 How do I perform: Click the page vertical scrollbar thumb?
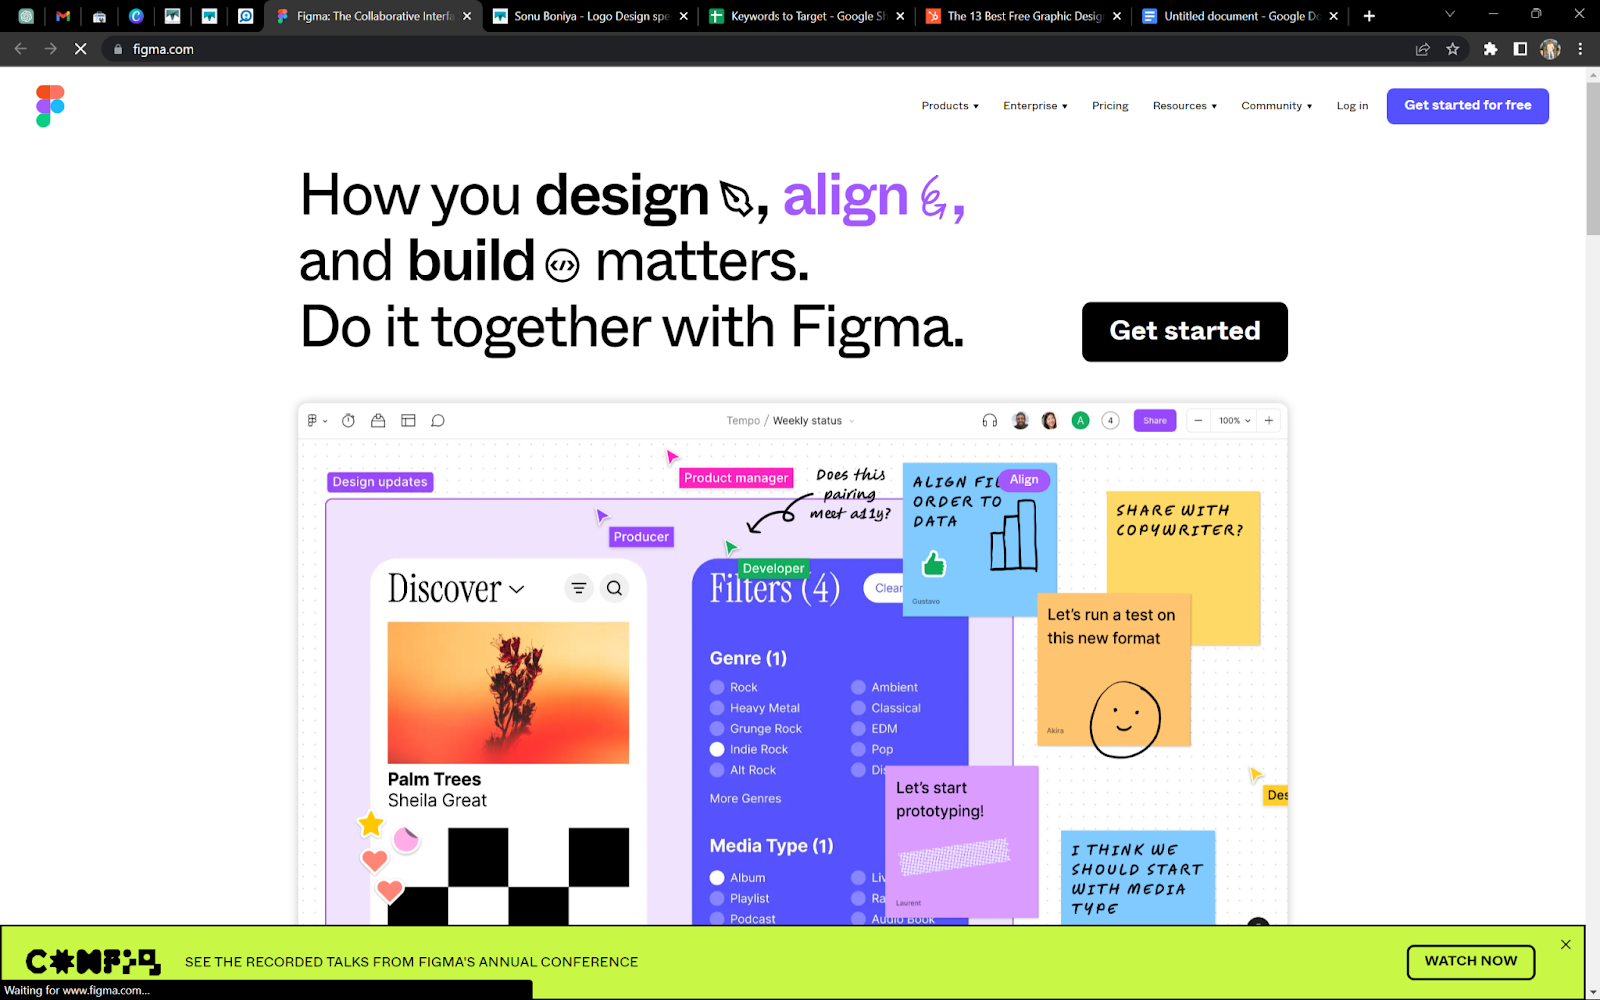pyautogui.click(x=1592, y=158)
